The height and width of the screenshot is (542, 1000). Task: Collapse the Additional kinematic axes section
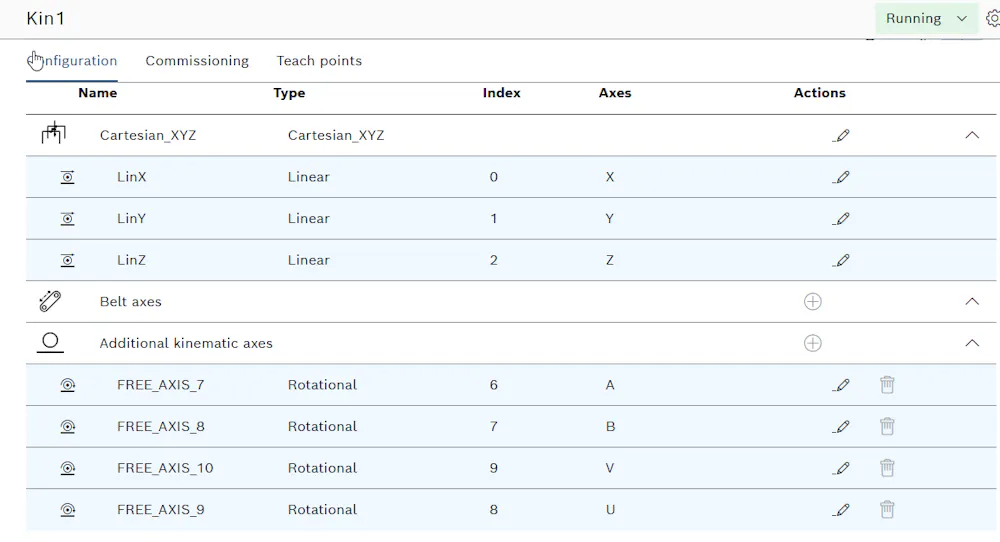[x=972, y=343]
